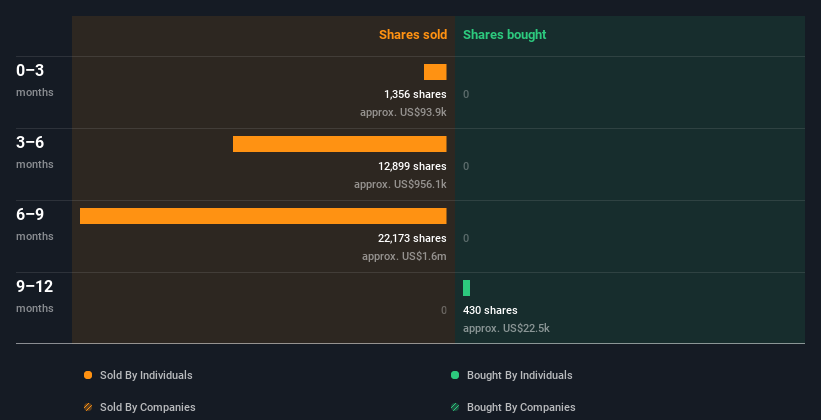Select the 12,899 shares value

tap(413, 166)
